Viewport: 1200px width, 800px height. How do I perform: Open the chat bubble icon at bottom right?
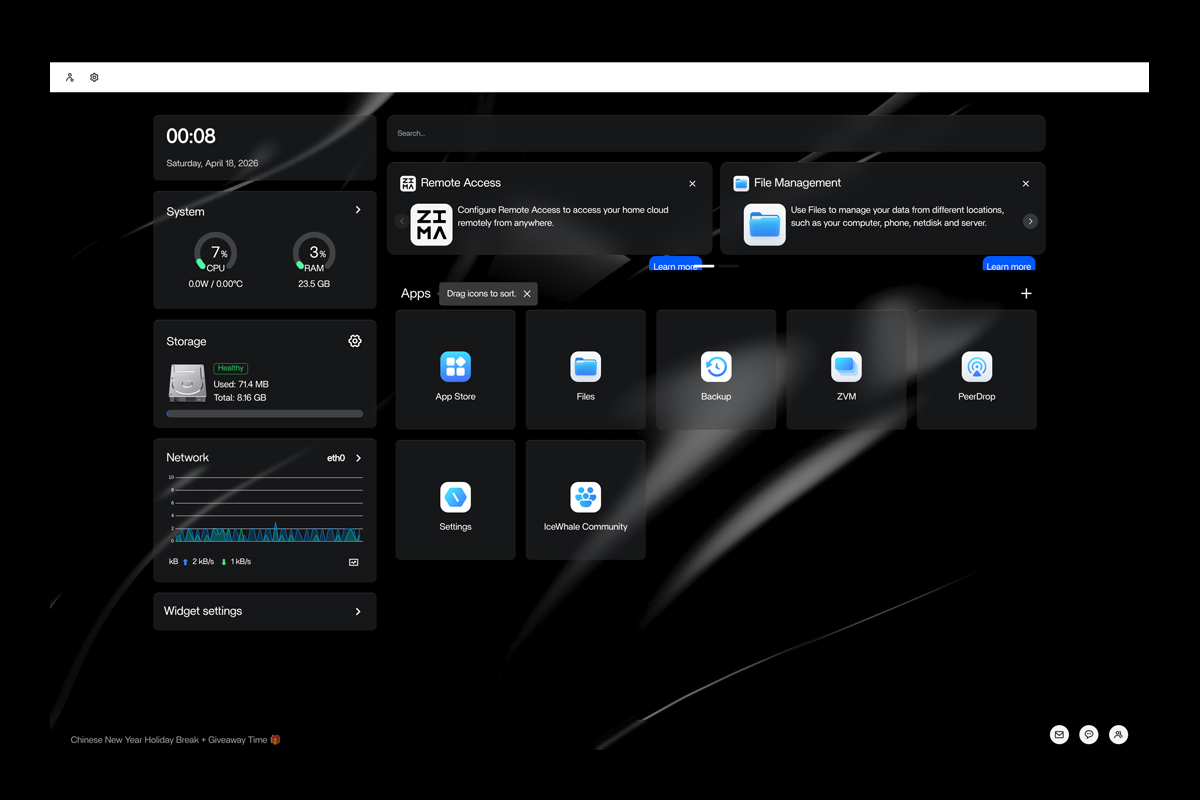[1089, 735]
